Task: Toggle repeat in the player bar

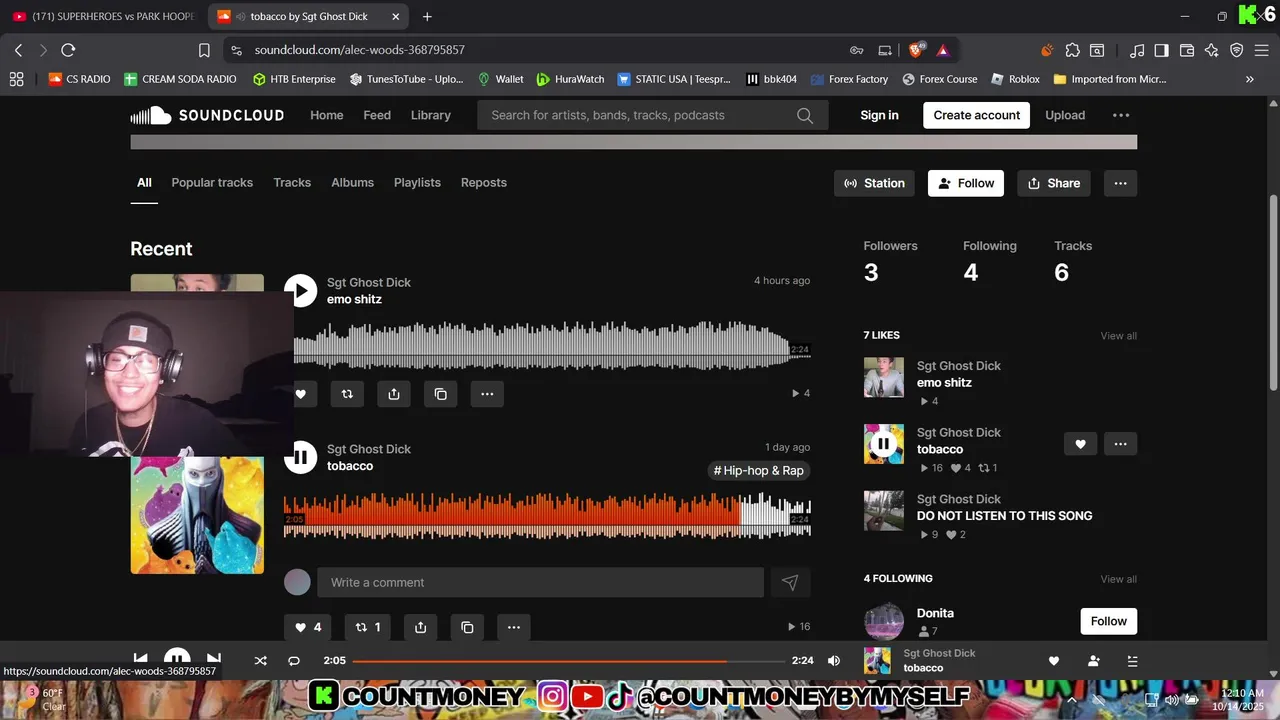Action: click(294, 661)
